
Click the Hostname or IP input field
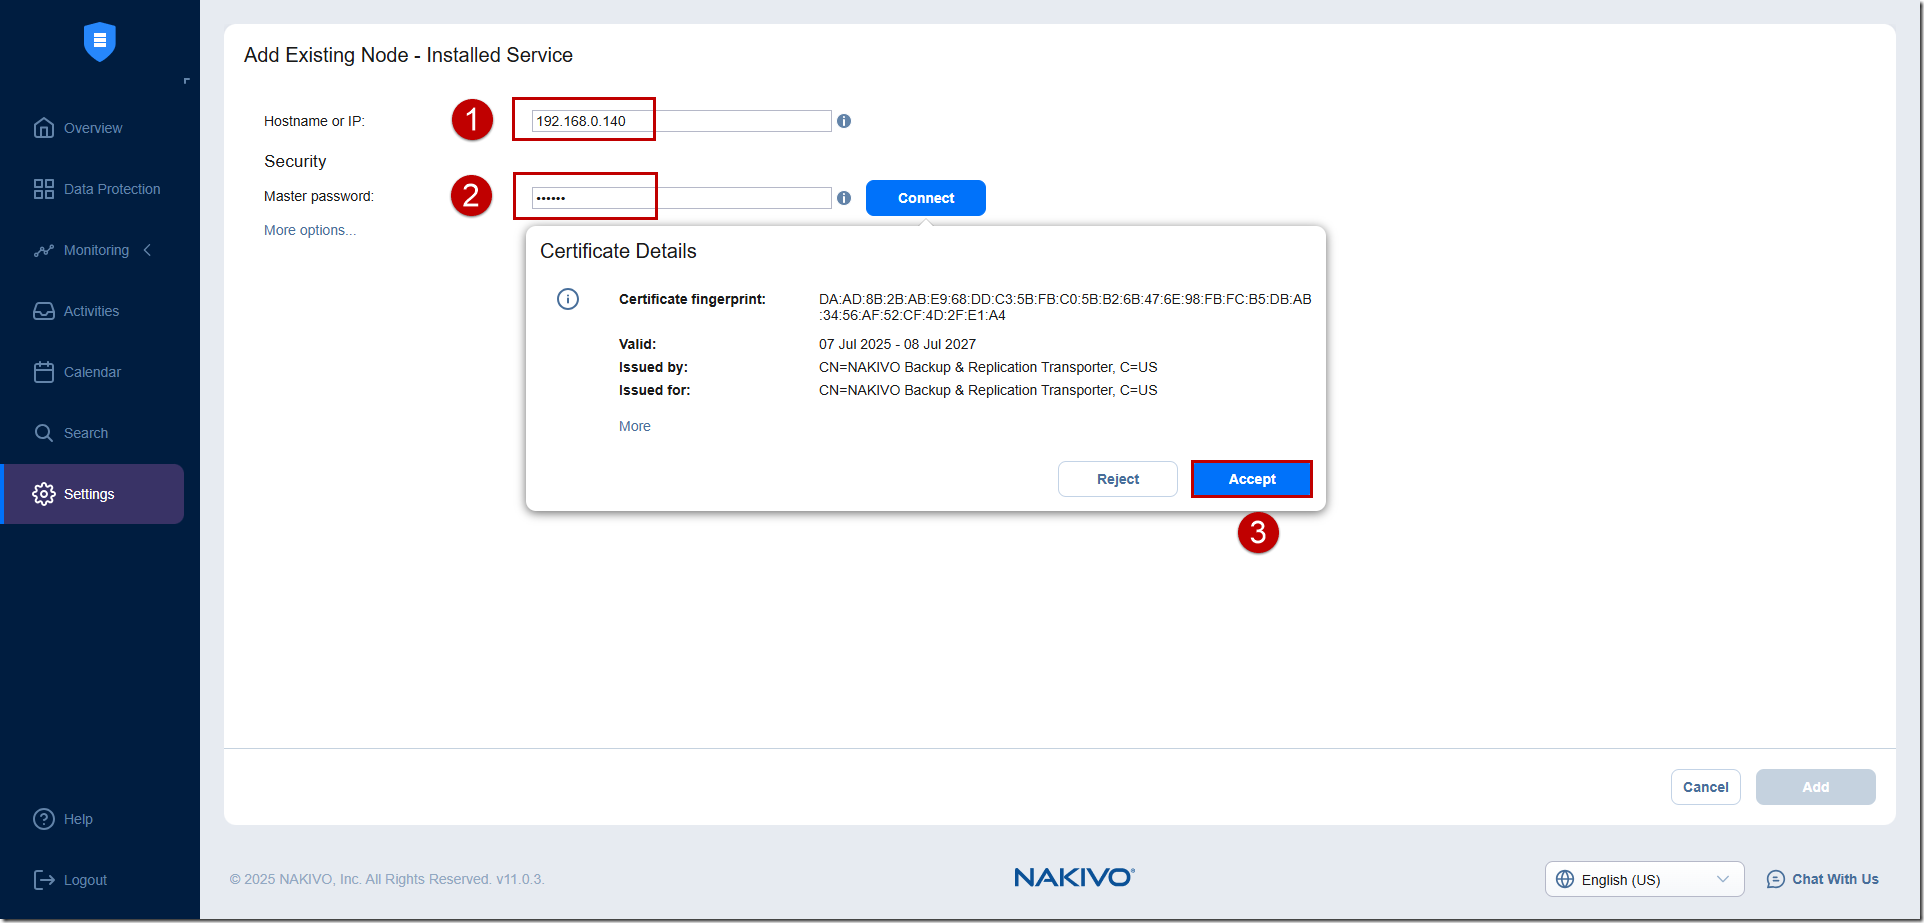[x=681, y=121]
